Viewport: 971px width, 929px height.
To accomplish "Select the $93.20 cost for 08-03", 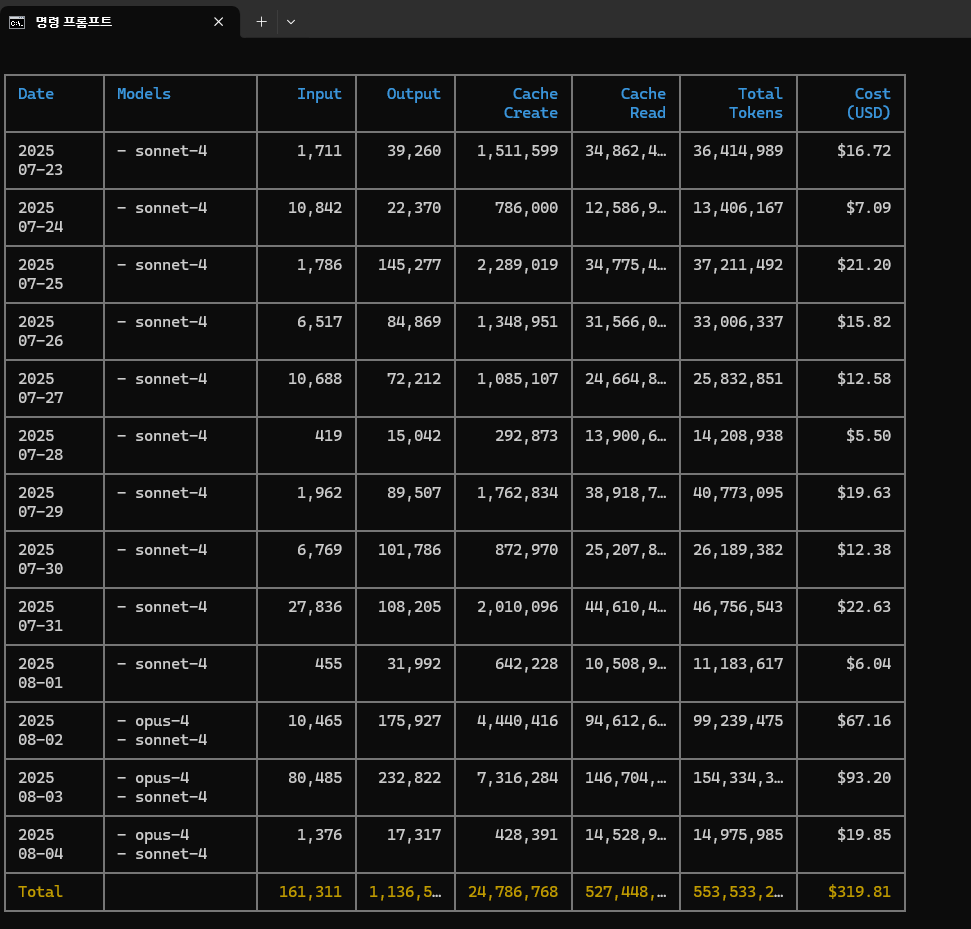I will (865, 778).
